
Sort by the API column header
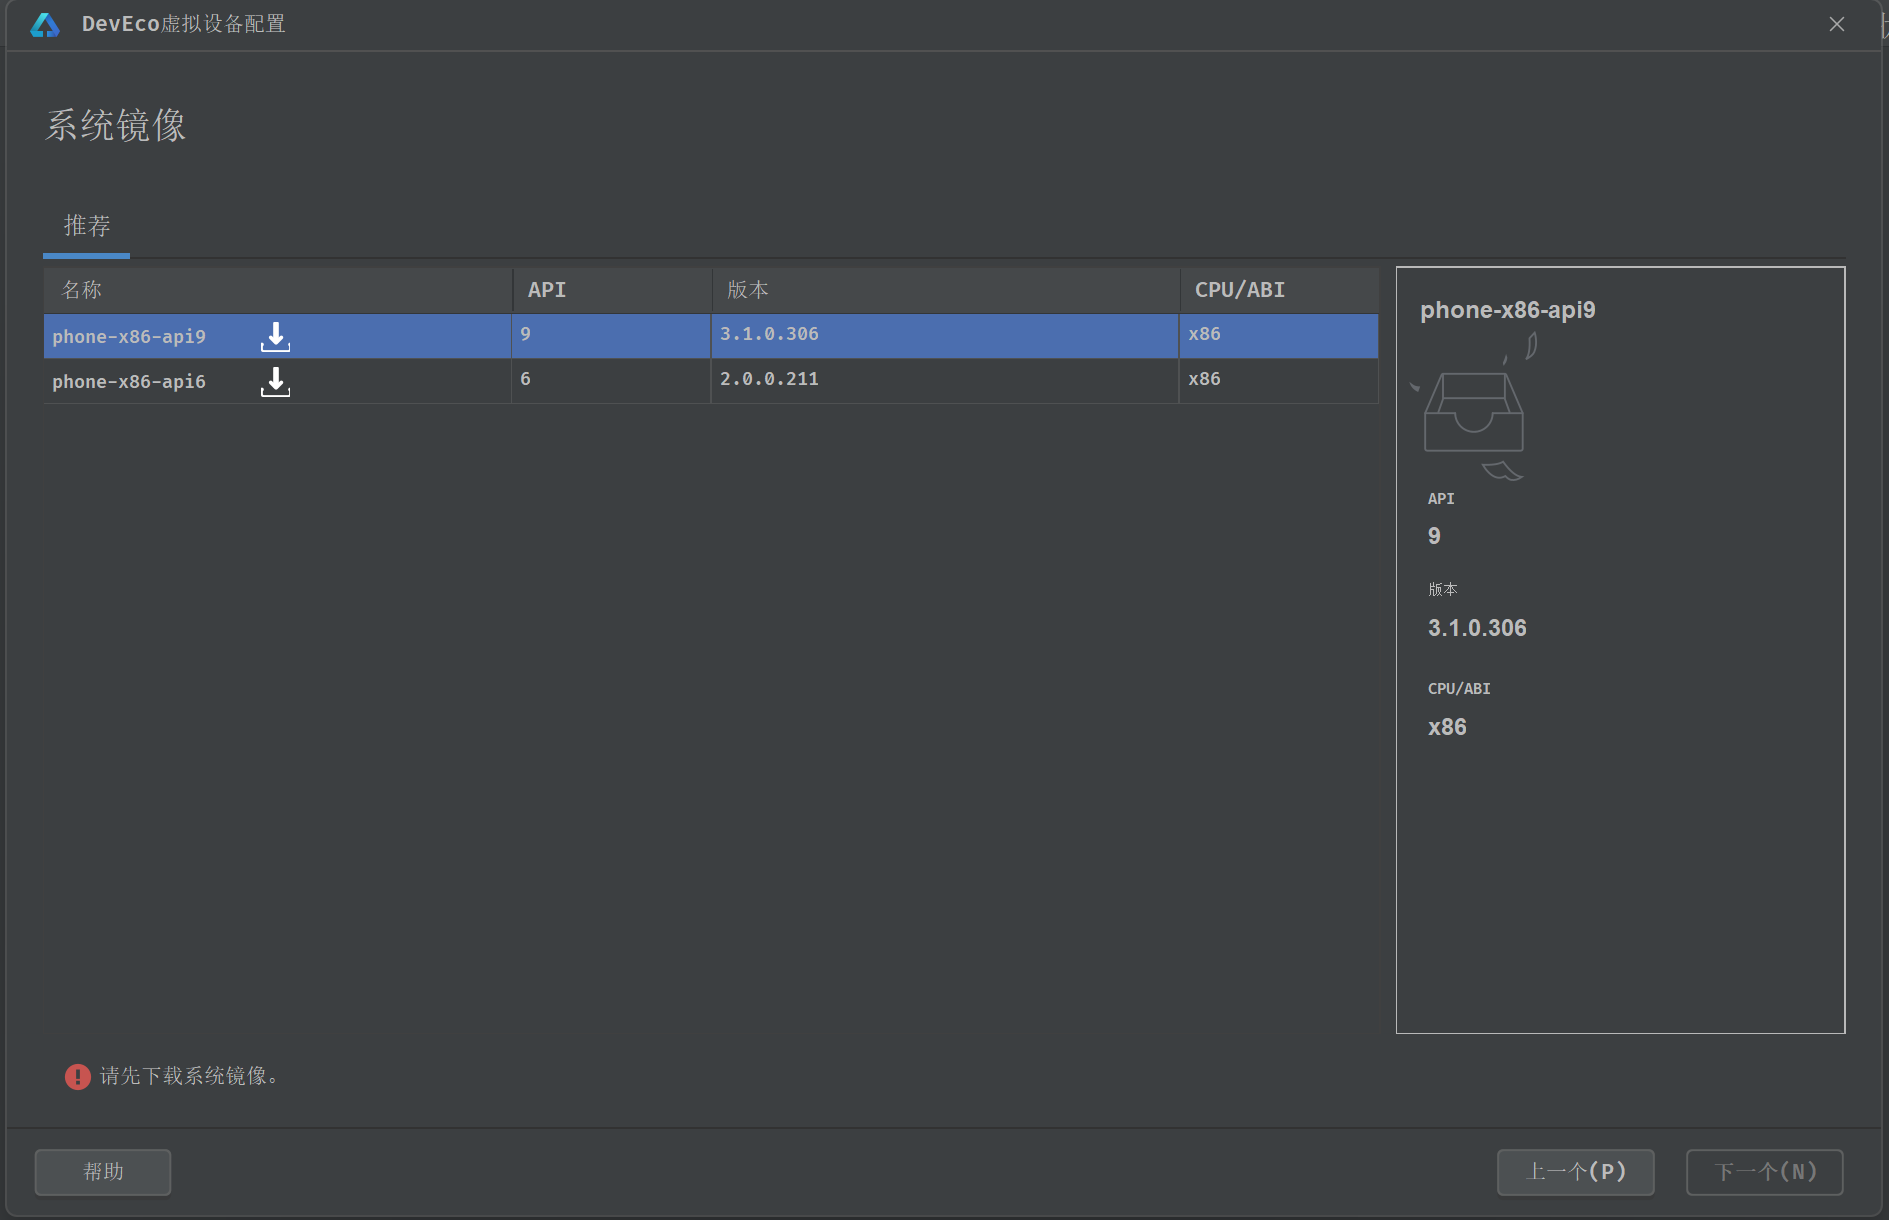click(x=612, y=290)
